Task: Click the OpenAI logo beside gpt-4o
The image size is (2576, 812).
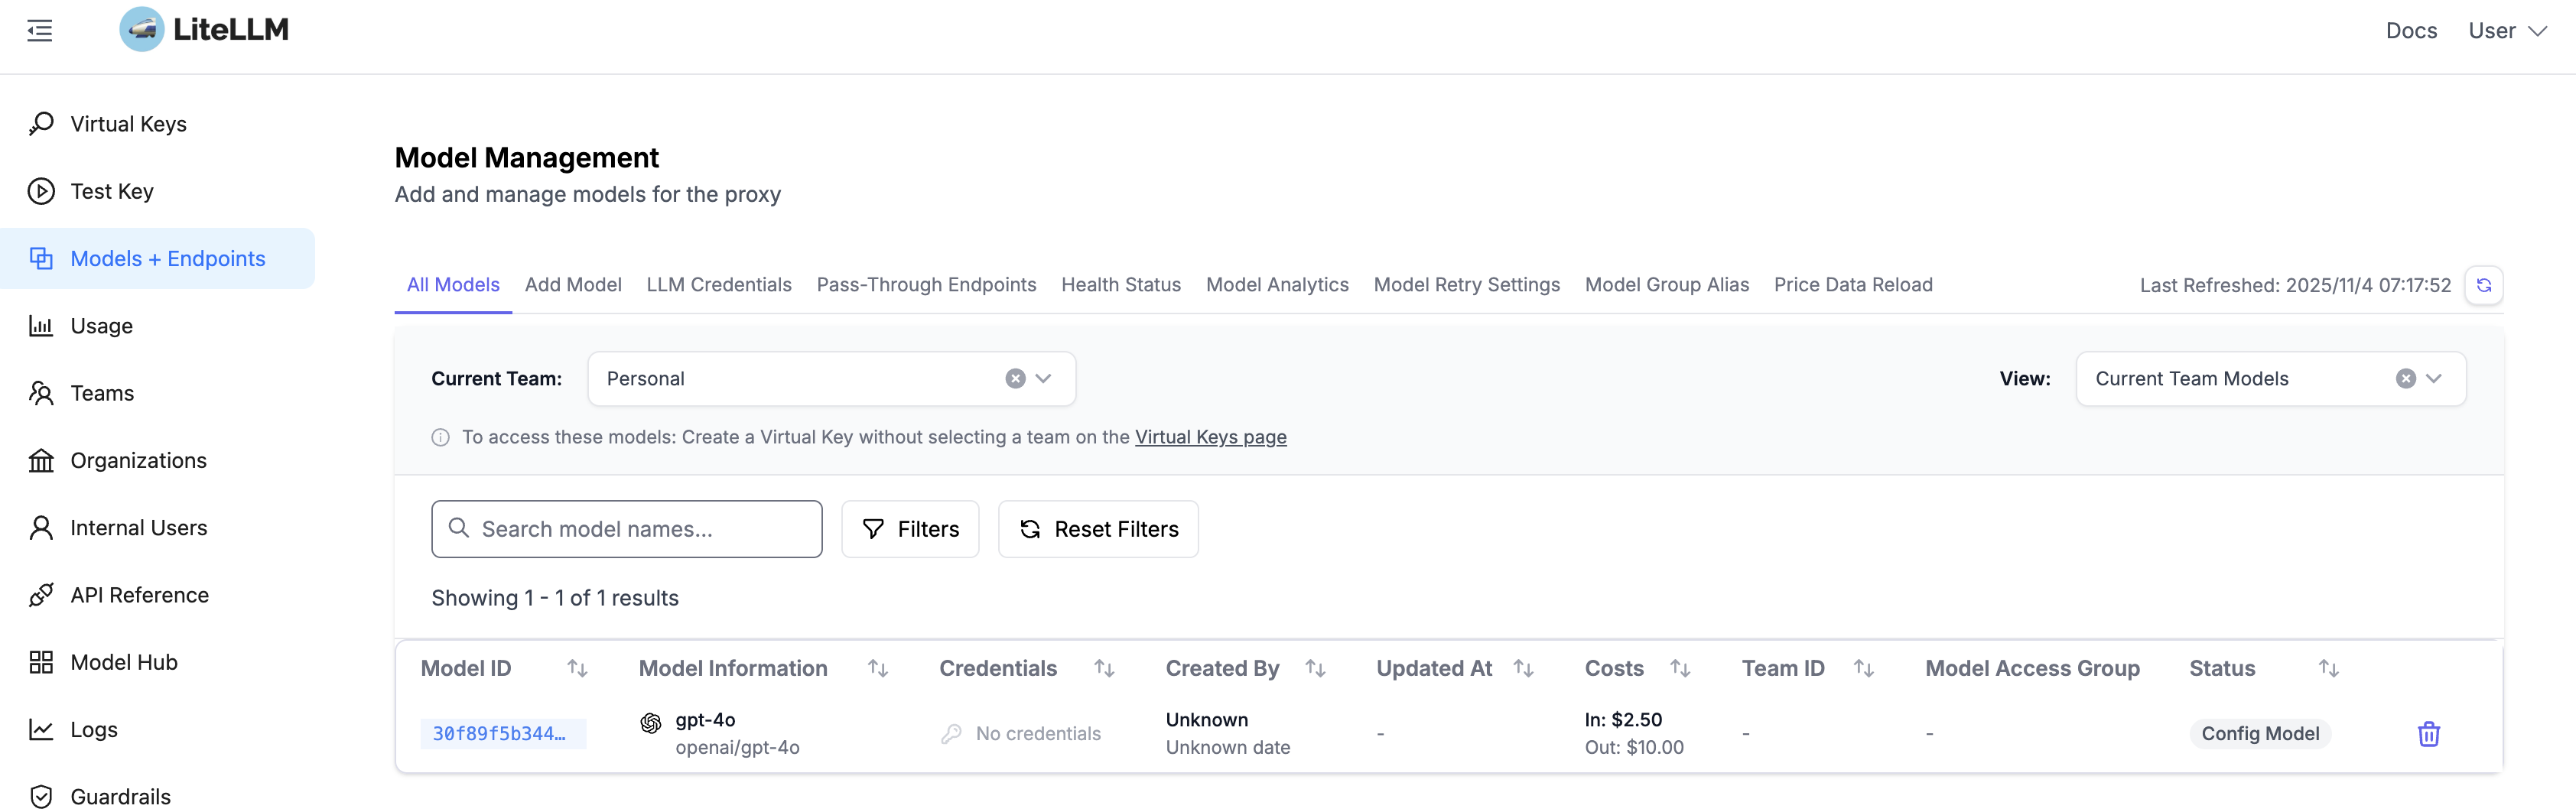Action: 651,722
